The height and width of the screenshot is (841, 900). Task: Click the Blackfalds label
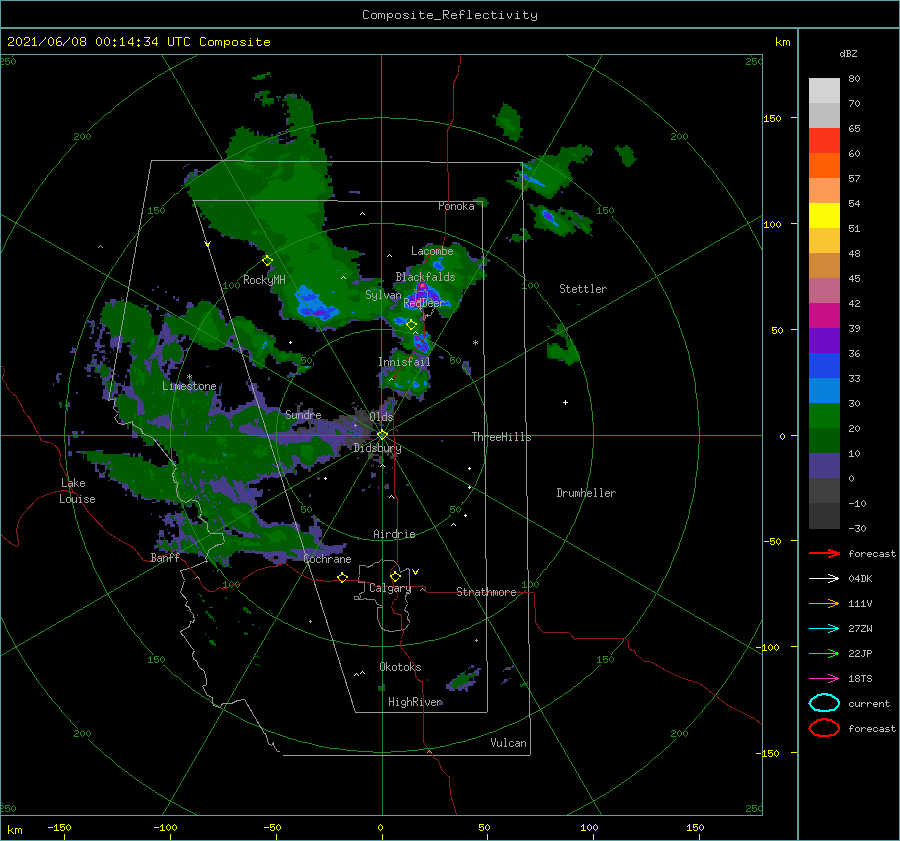point(425,277)
